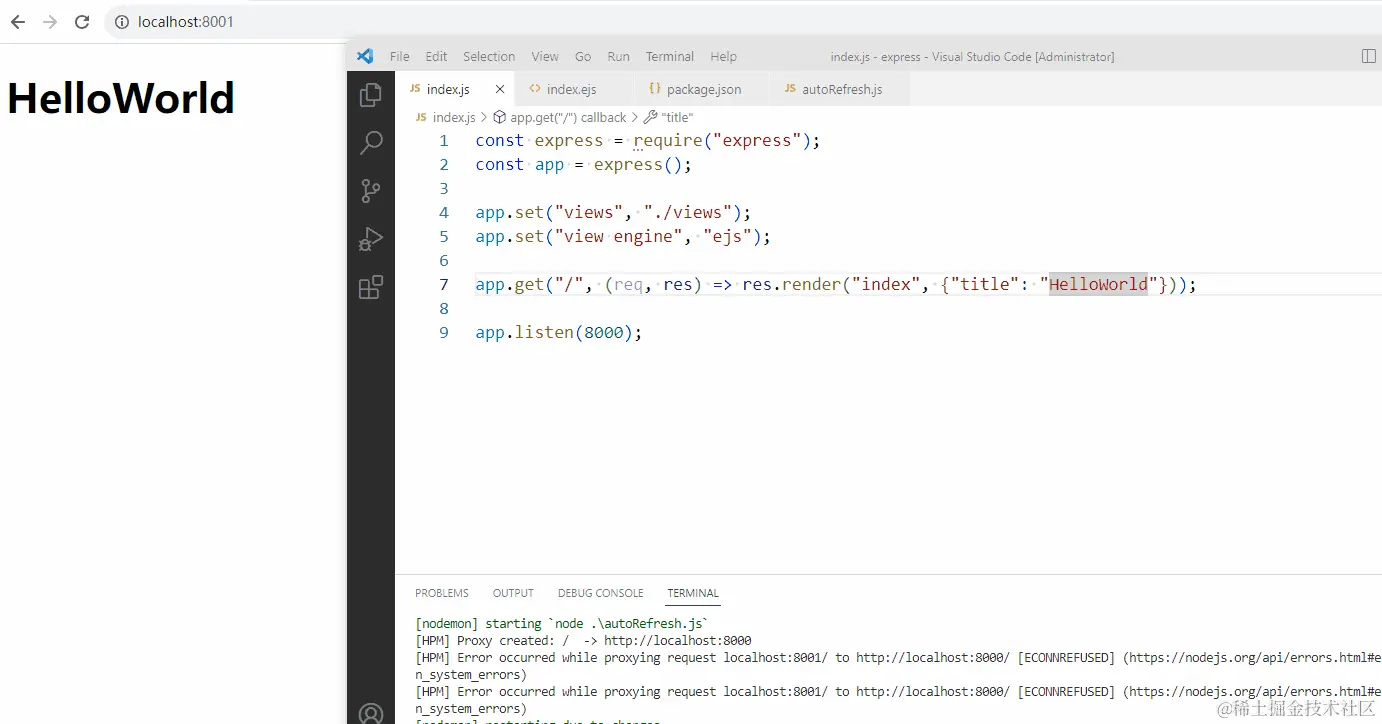Open the File menu

tap(400, 57)
